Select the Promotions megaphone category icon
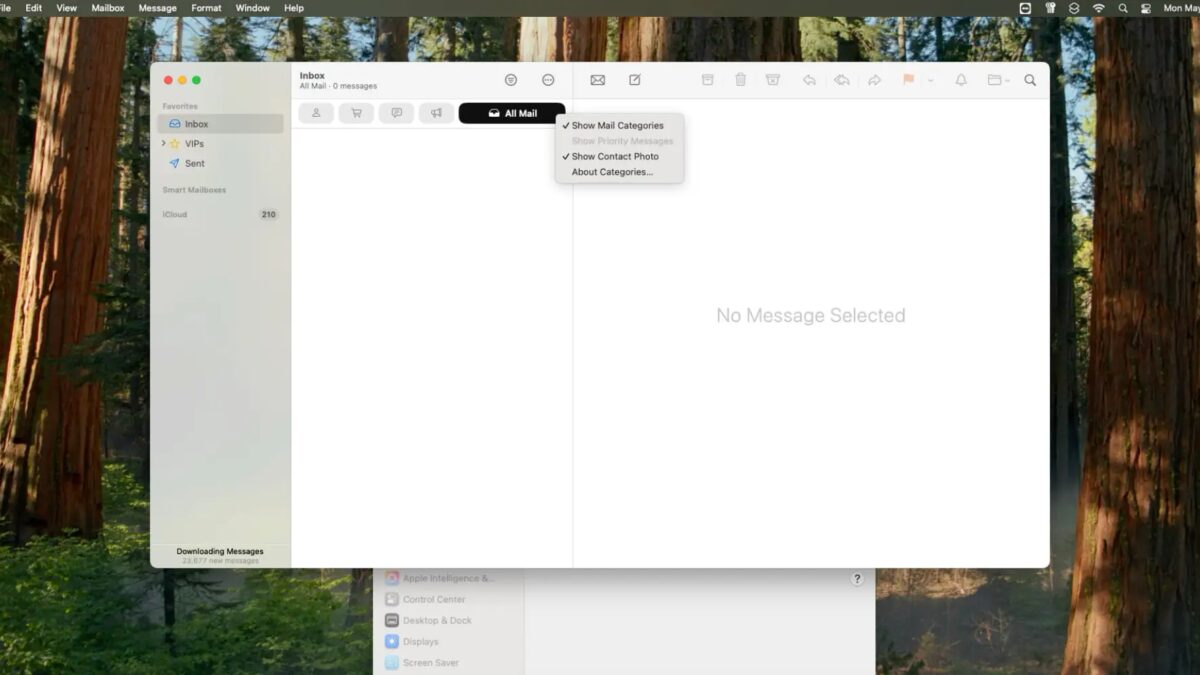Screen dimensions: 1200x675 point(436,112)
